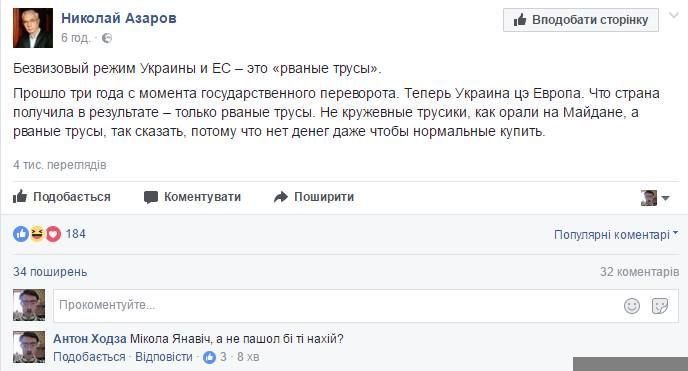Expand the Популярні коментарі sort dropdown
This screenshot has width=688, height=371.
616,235
